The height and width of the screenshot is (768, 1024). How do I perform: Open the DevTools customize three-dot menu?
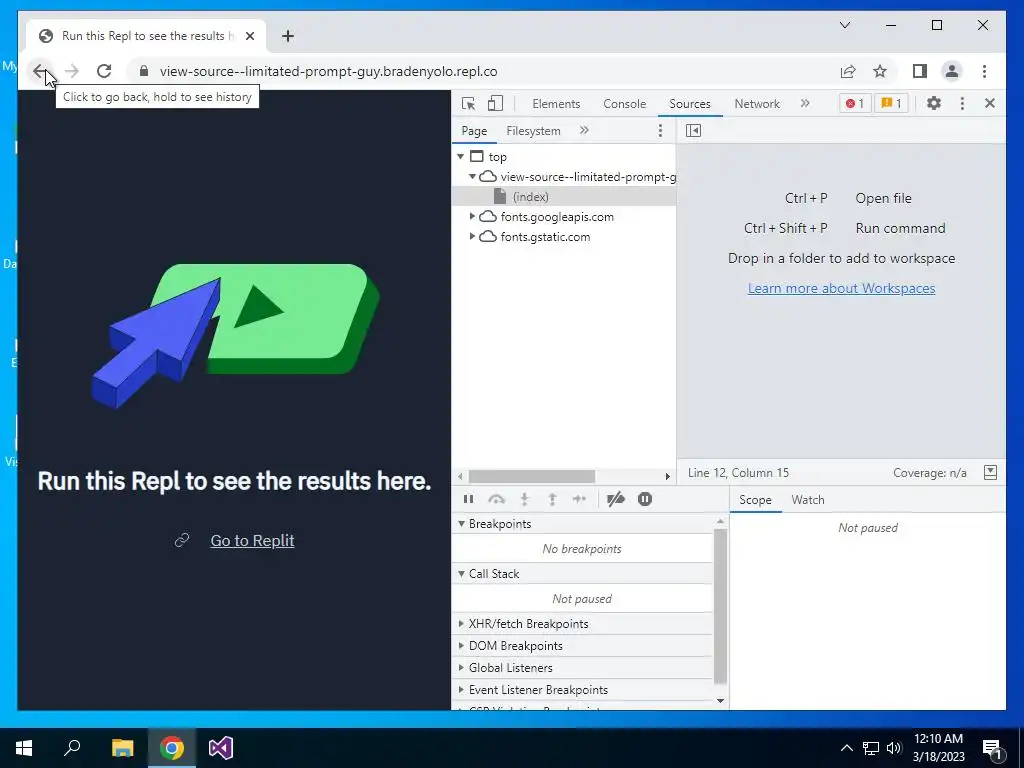click(x=962, y=103)
